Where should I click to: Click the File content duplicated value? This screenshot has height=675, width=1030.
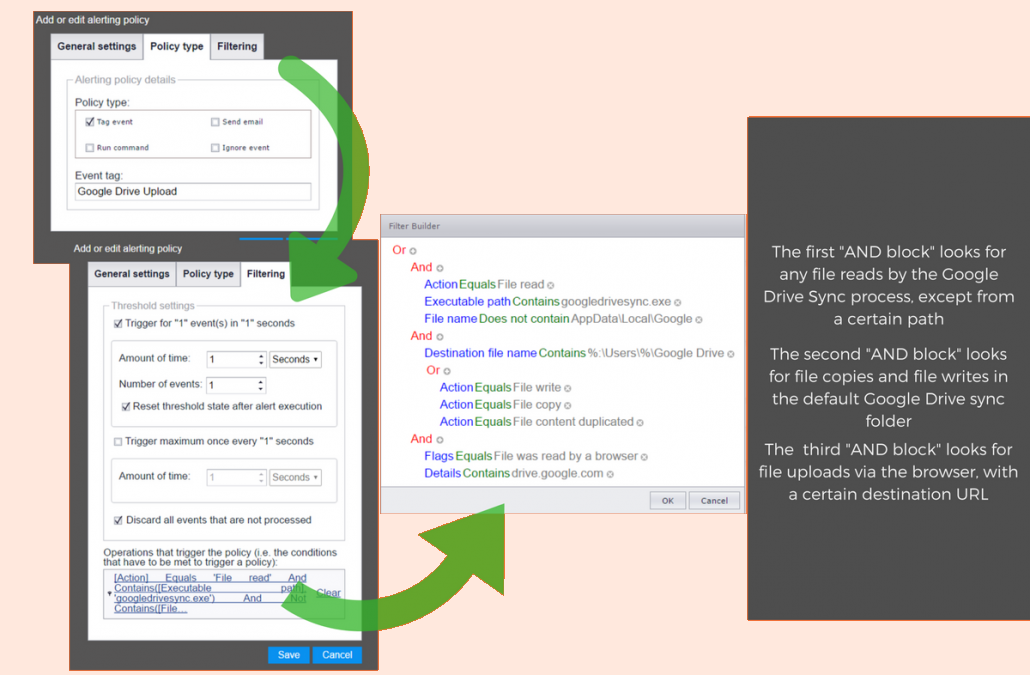[x=573, y=422]
